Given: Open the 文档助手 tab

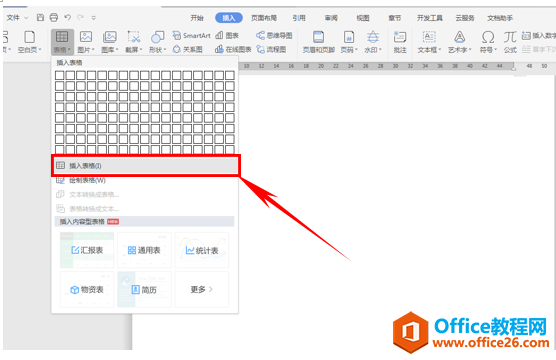Looking at the screenshot, I should click(500, 18).
